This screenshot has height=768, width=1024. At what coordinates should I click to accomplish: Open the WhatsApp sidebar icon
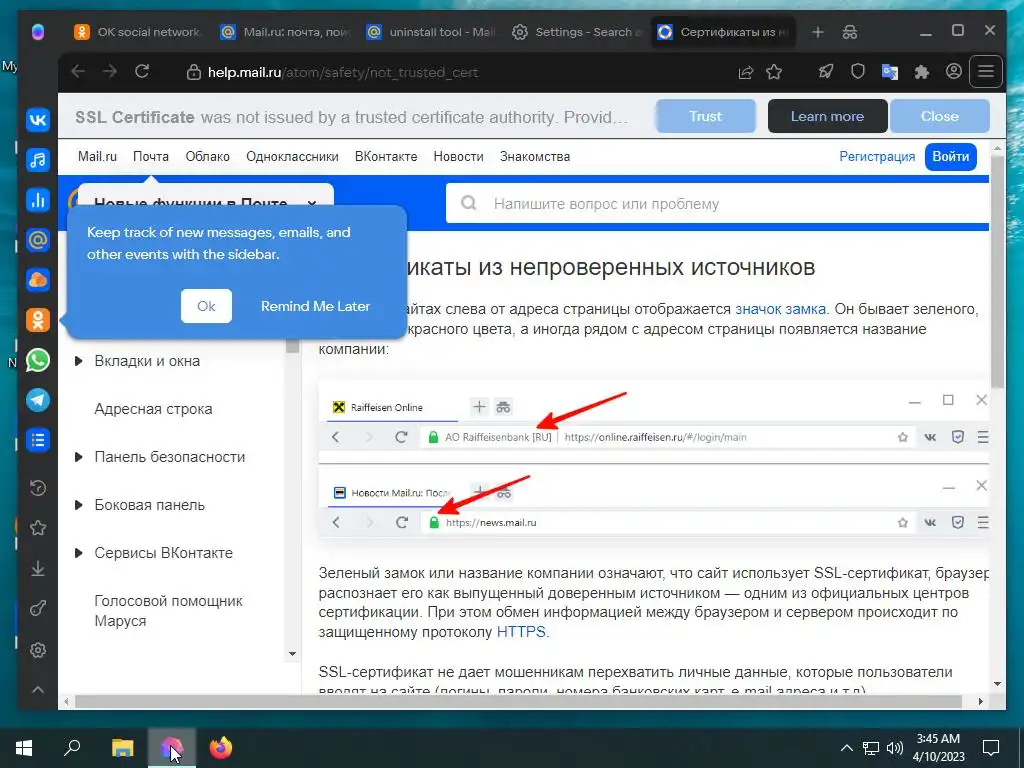(x=38, y=360)
